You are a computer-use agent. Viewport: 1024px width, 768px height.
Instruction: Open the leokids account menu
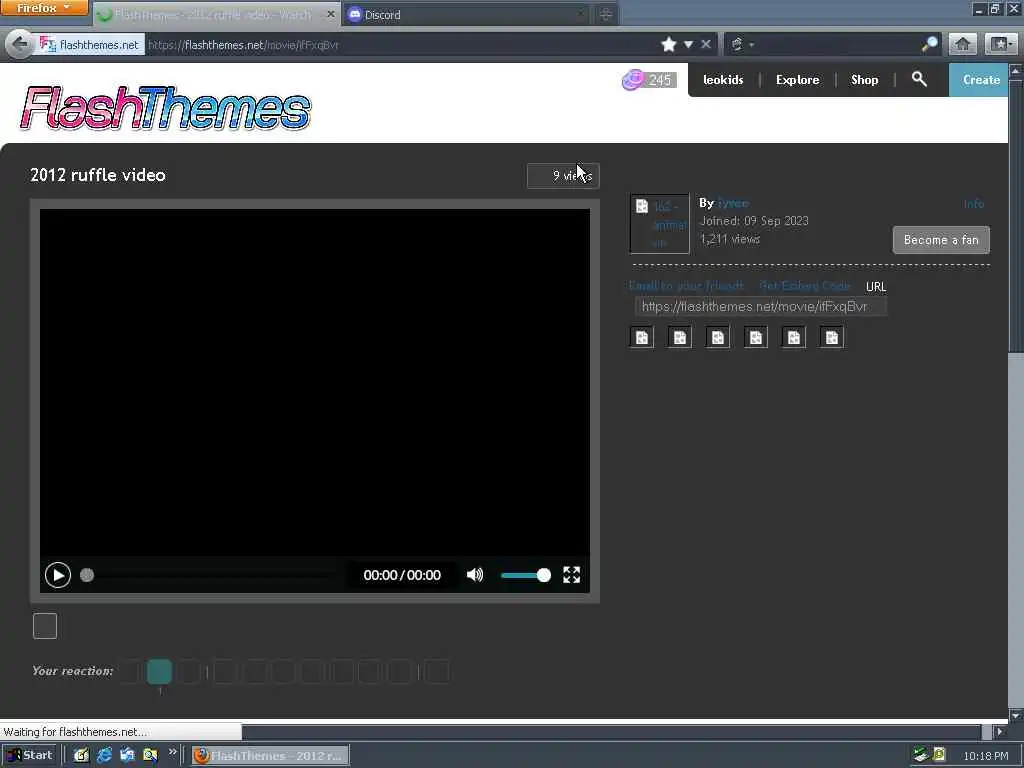[723, 80]
